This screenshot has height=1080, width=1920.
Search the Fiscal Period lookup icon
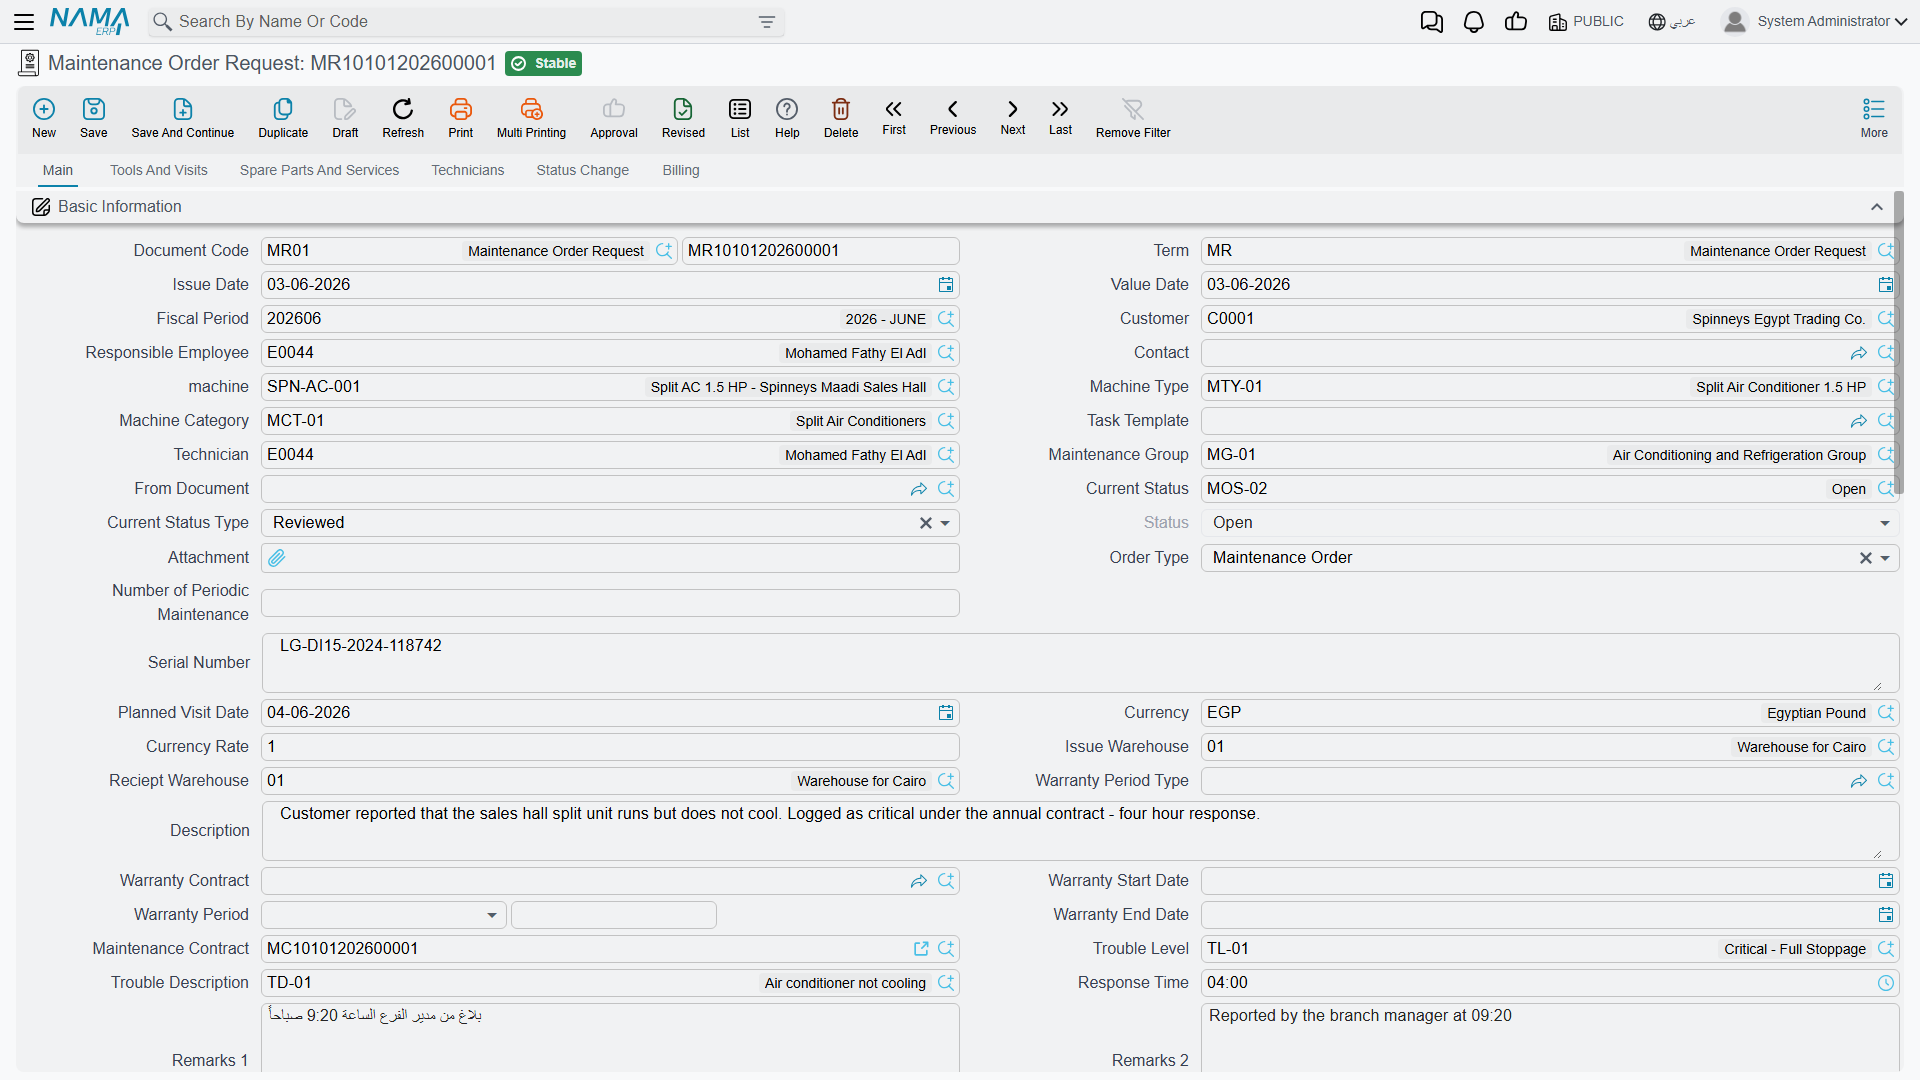tap(946, 319)
